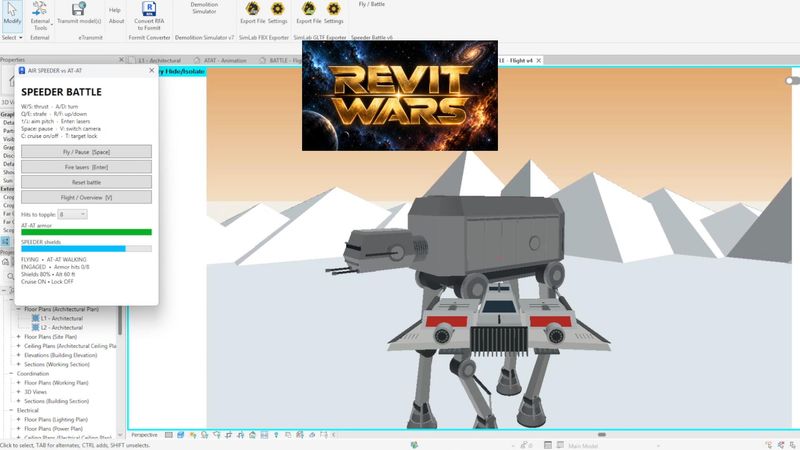This screenshot has width=800, height=450.
Task: Expand Floor Plans (Site Plan) node
Action: tap(18, 337)
